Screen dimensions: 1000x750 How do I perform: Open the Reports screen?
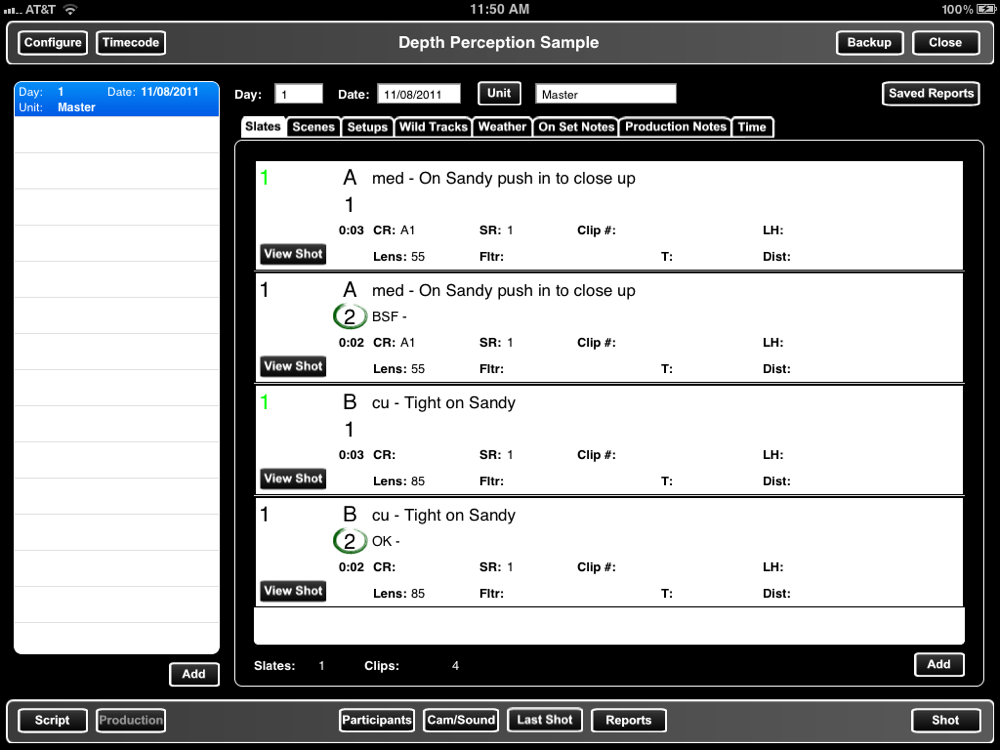(x=629, y=721)
